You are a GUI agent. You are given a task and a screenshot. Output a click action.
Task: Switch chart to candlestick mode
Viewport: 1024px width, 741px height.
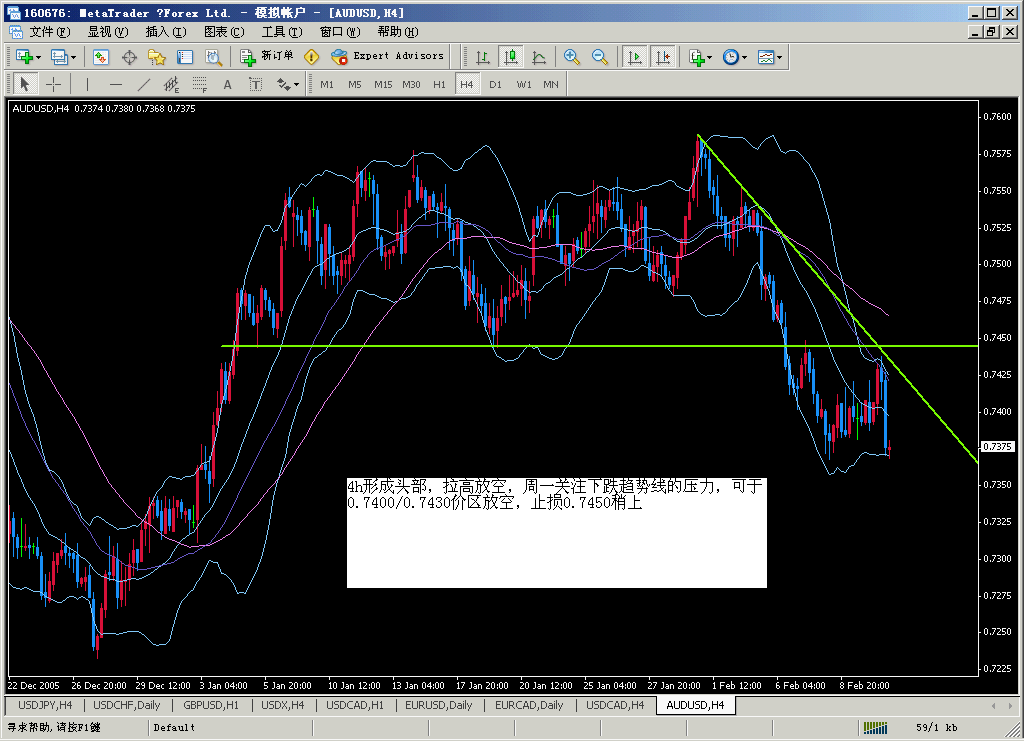pyautogui.click(x=511, y=57)
